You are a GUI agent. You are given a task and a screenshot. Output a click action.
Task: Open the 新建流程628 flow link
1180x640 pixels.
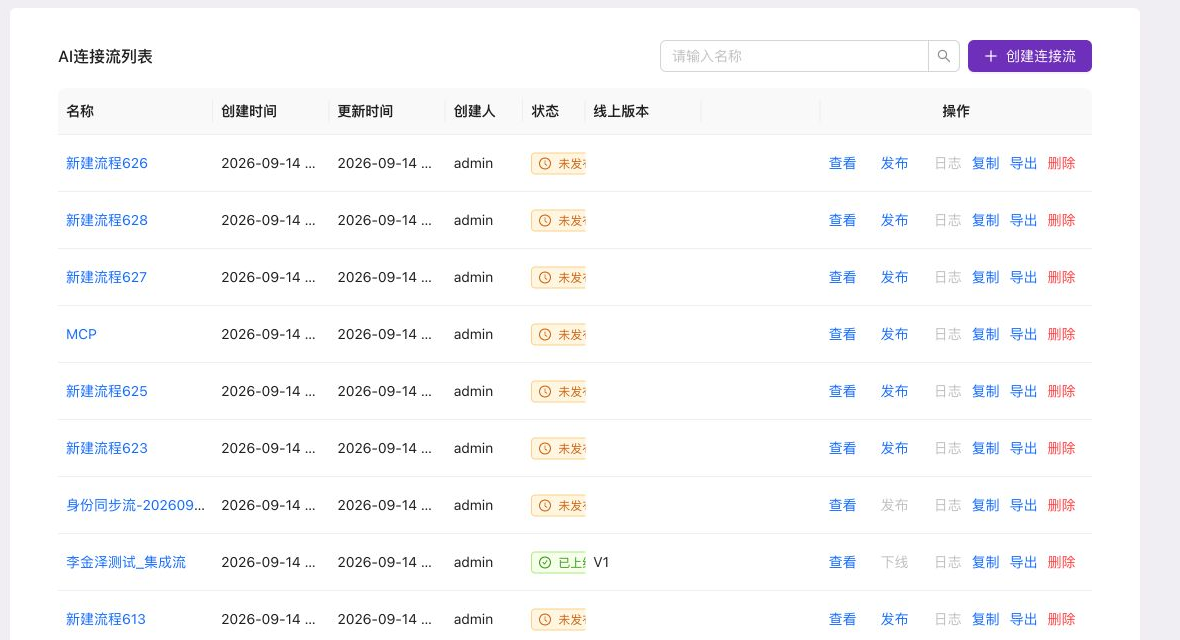click(107, 221)
